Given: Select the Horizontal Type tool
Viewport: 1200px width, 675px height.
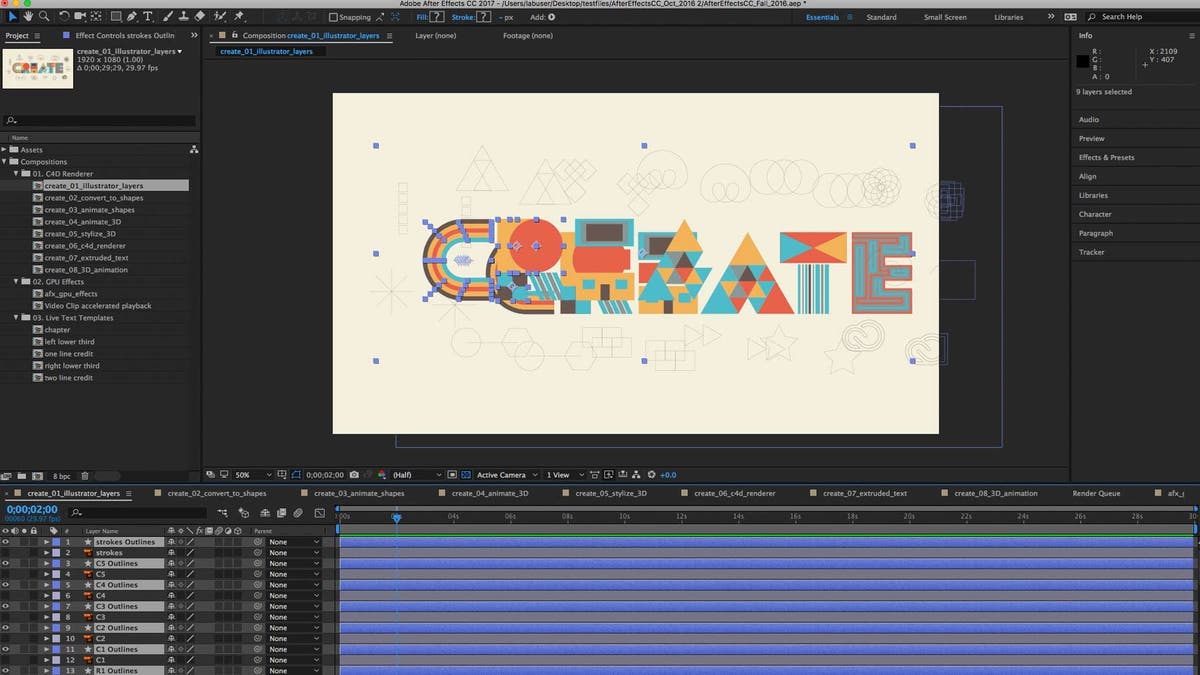Looking at the screenshot, I should tap(146, 16).
